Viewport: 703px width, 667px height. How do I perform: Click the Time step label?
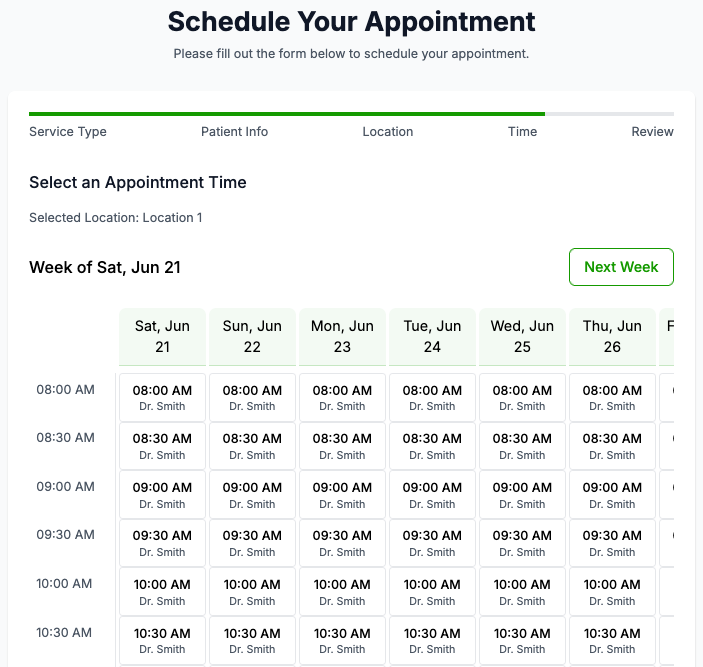tap(522, 132)
